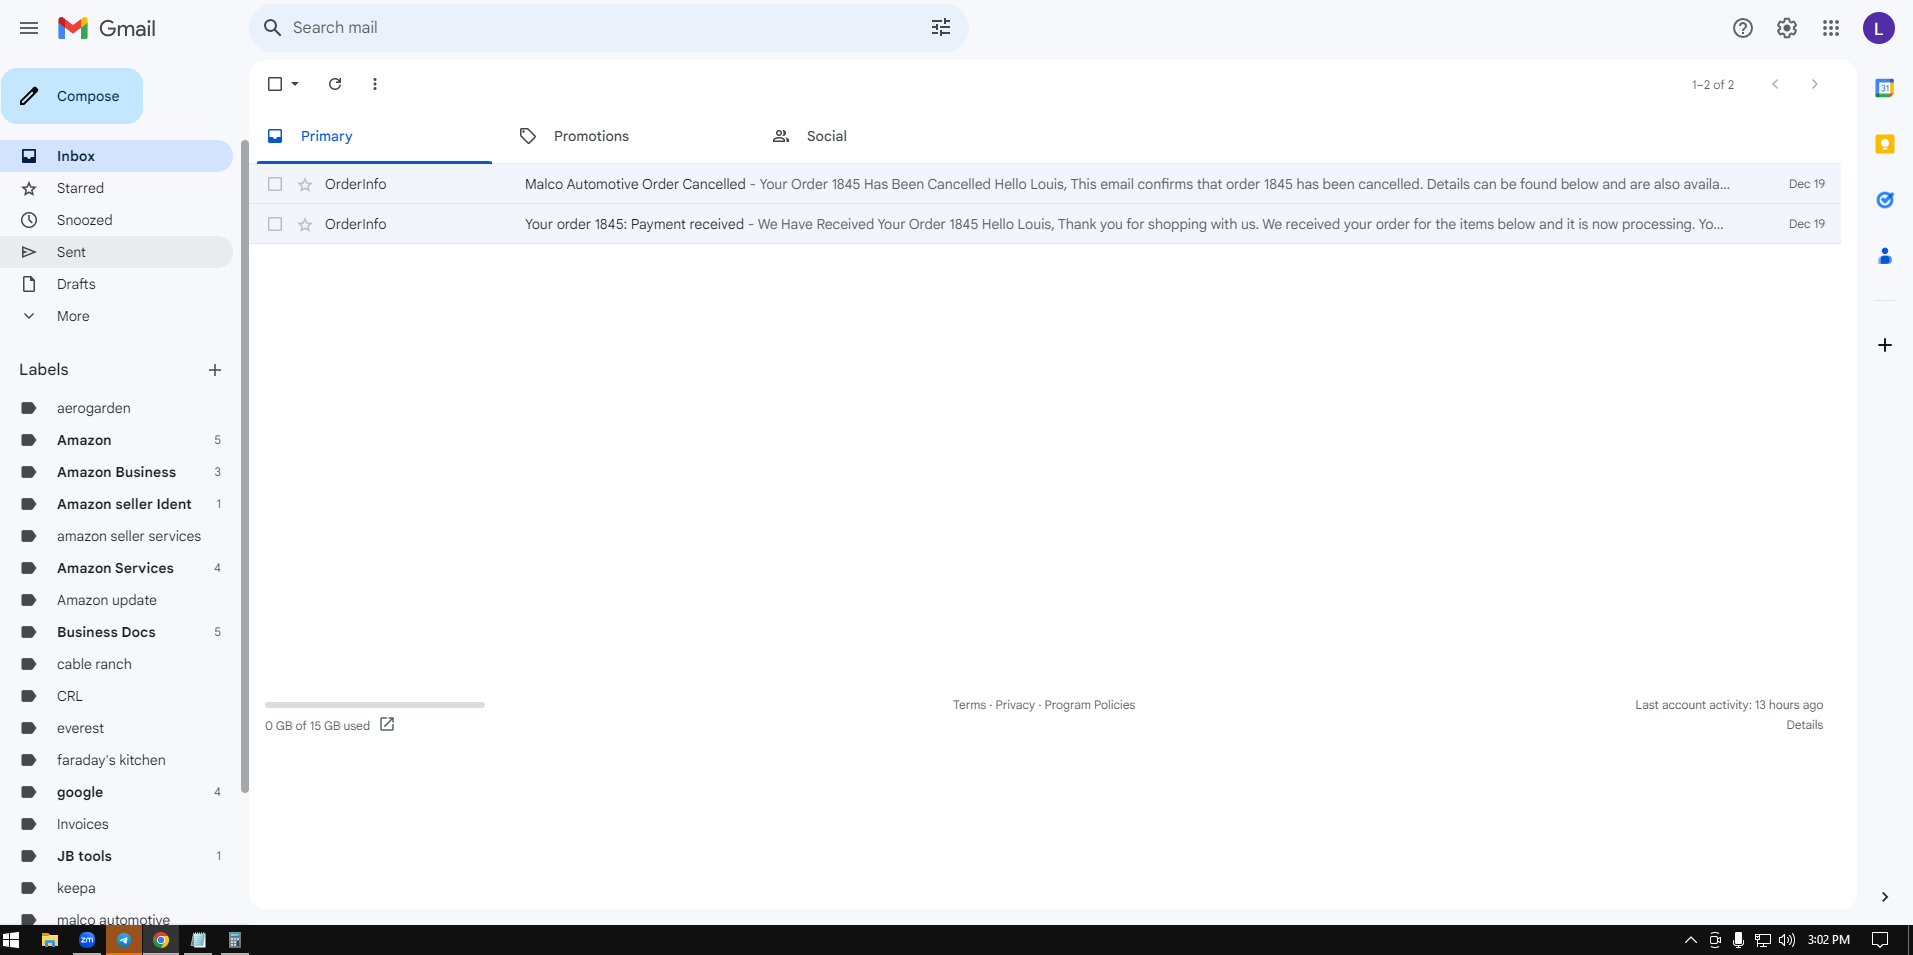This screenshot has height=955, width=1913.
Task: Refresh the inbox
Action: pos(335,84)
